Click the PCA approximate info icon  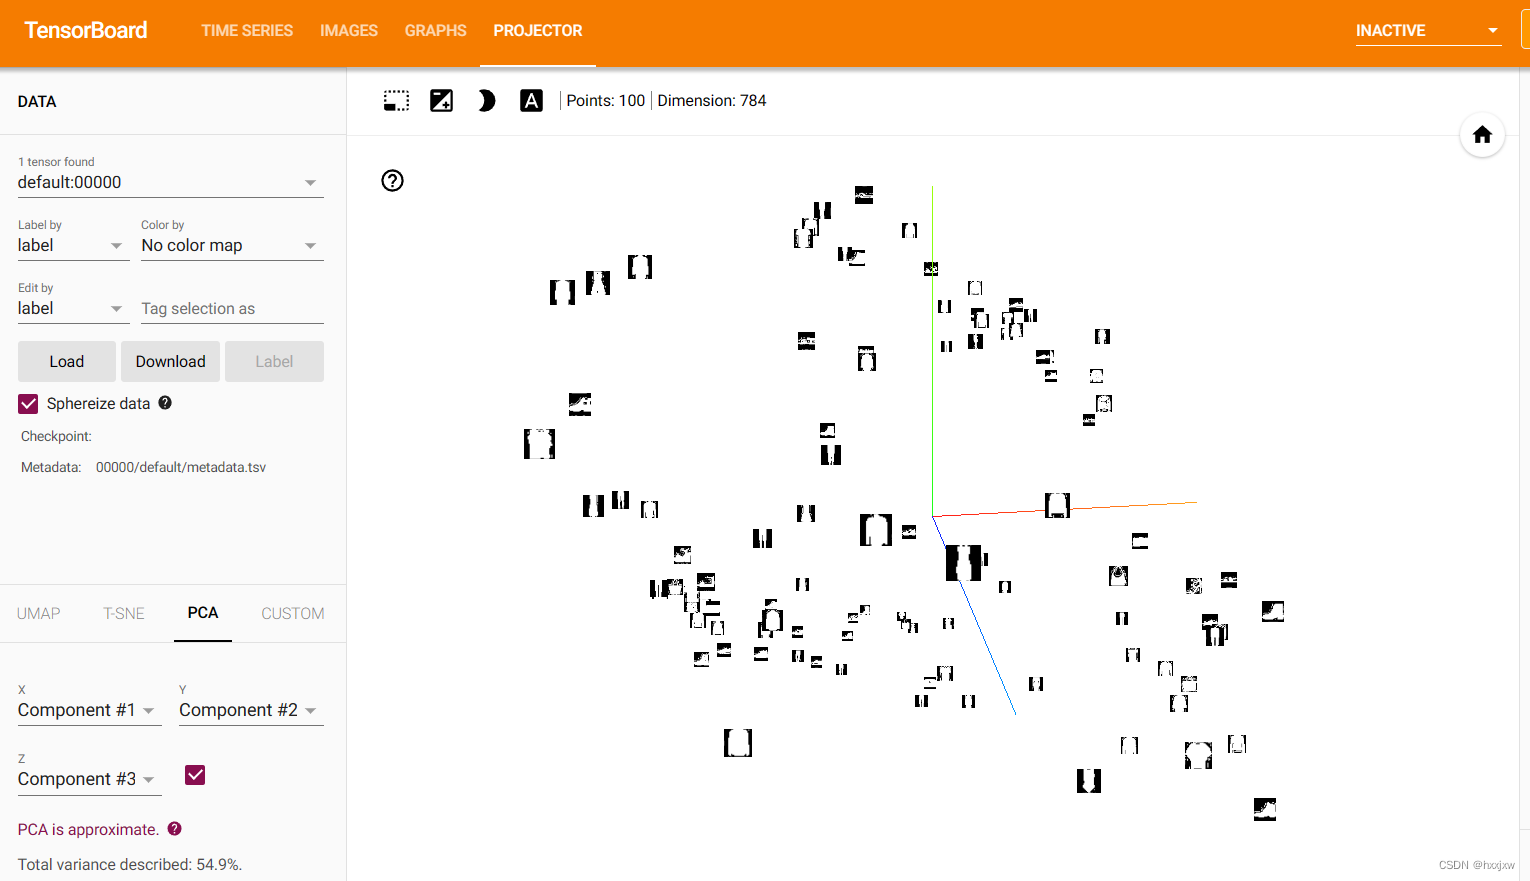click(x=174, y=829)
